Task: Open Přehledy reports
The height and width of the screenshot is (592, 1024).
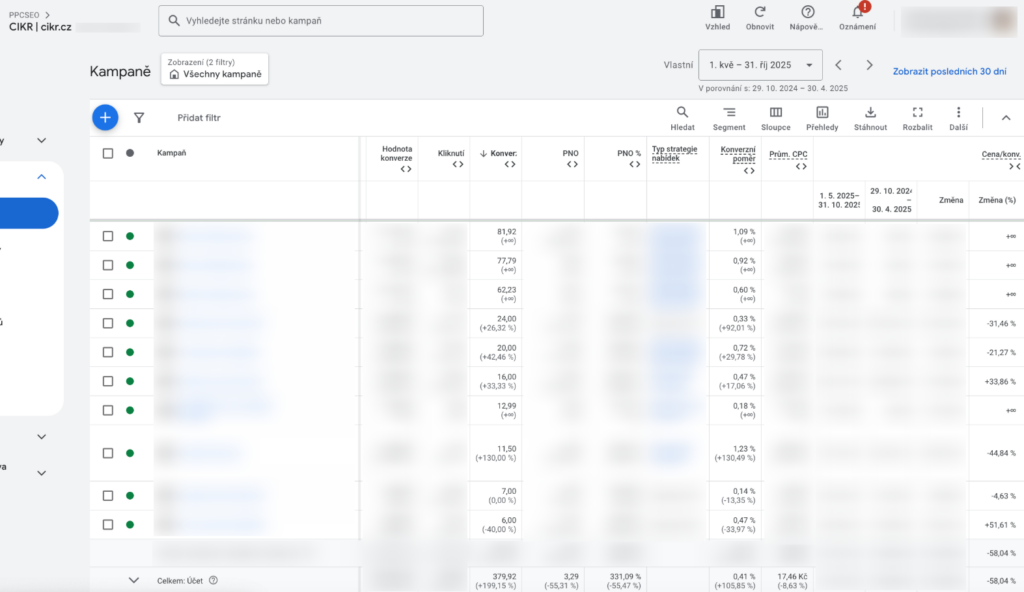Action: [x=822, y=118]
